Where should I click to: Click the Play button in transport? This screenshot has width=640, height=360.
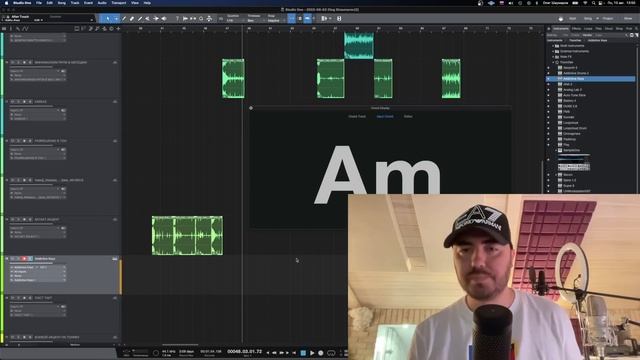pyautogui.click(x=312, y=353)
